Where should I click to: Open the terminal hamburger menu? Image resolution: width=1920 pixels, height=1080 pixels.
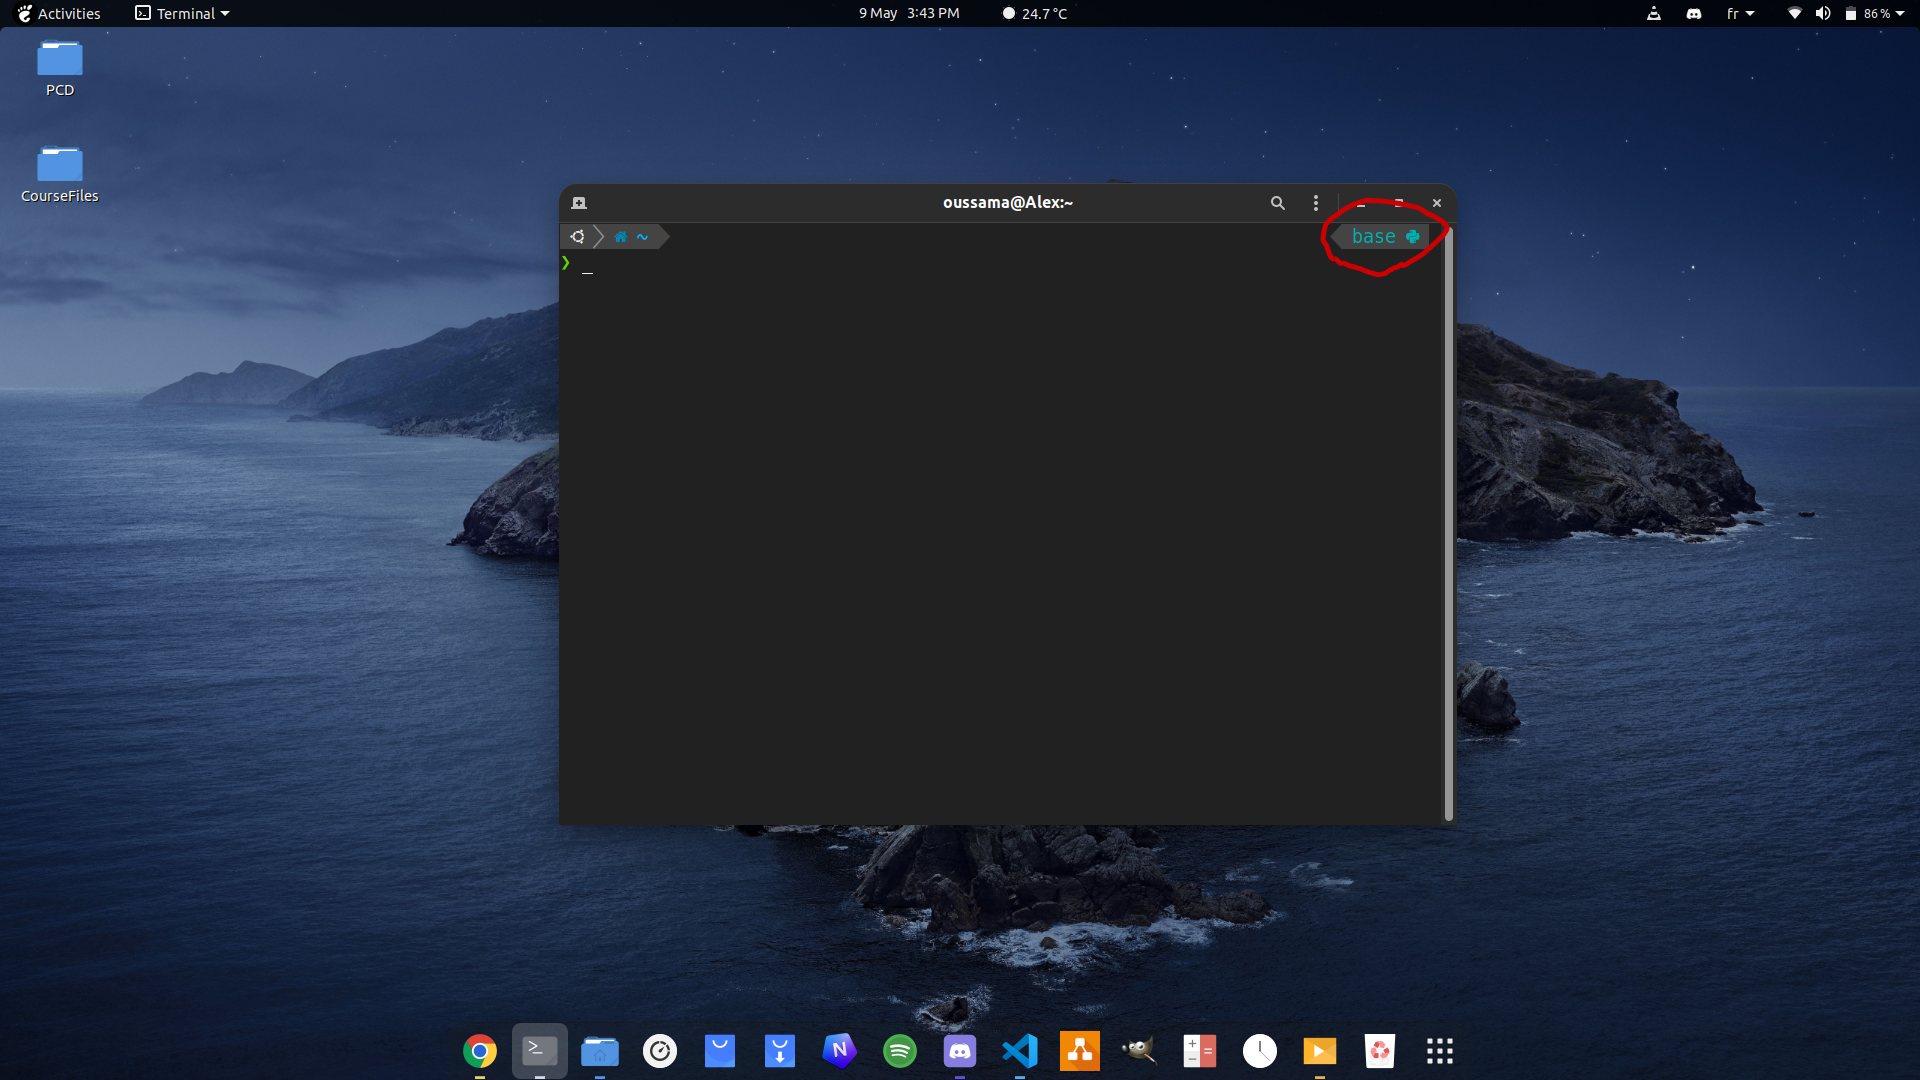click(x=1316, y=203)
